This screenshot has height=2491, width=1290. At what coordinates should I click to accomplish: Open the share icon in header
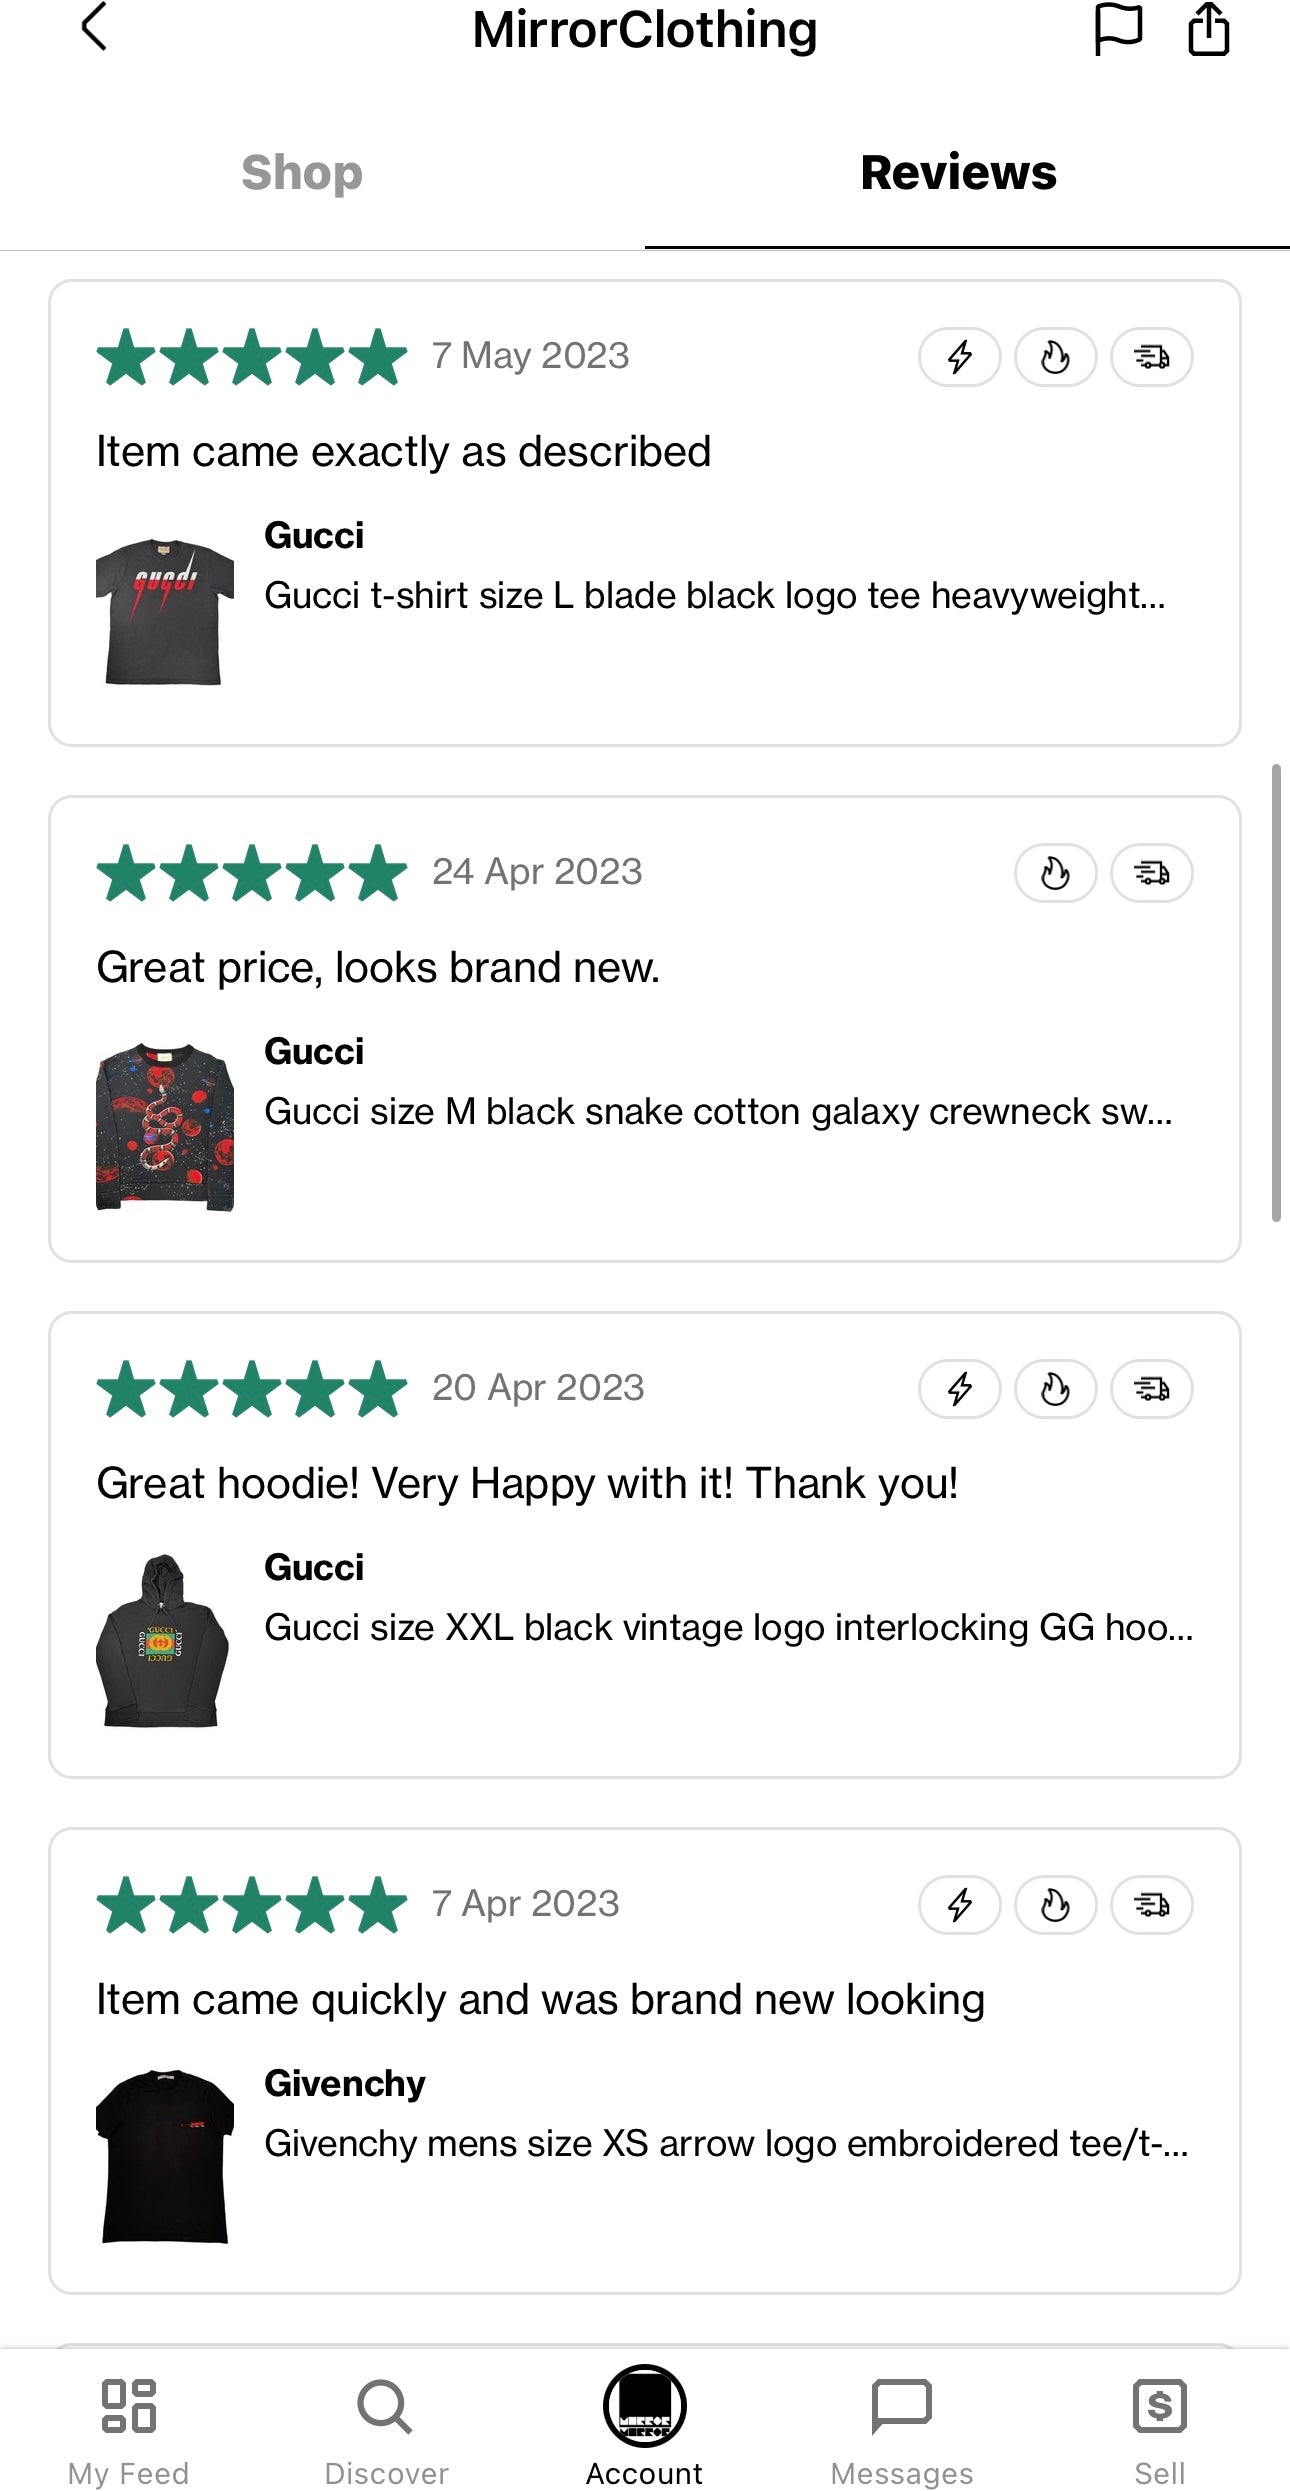[x=1208, y=29]
